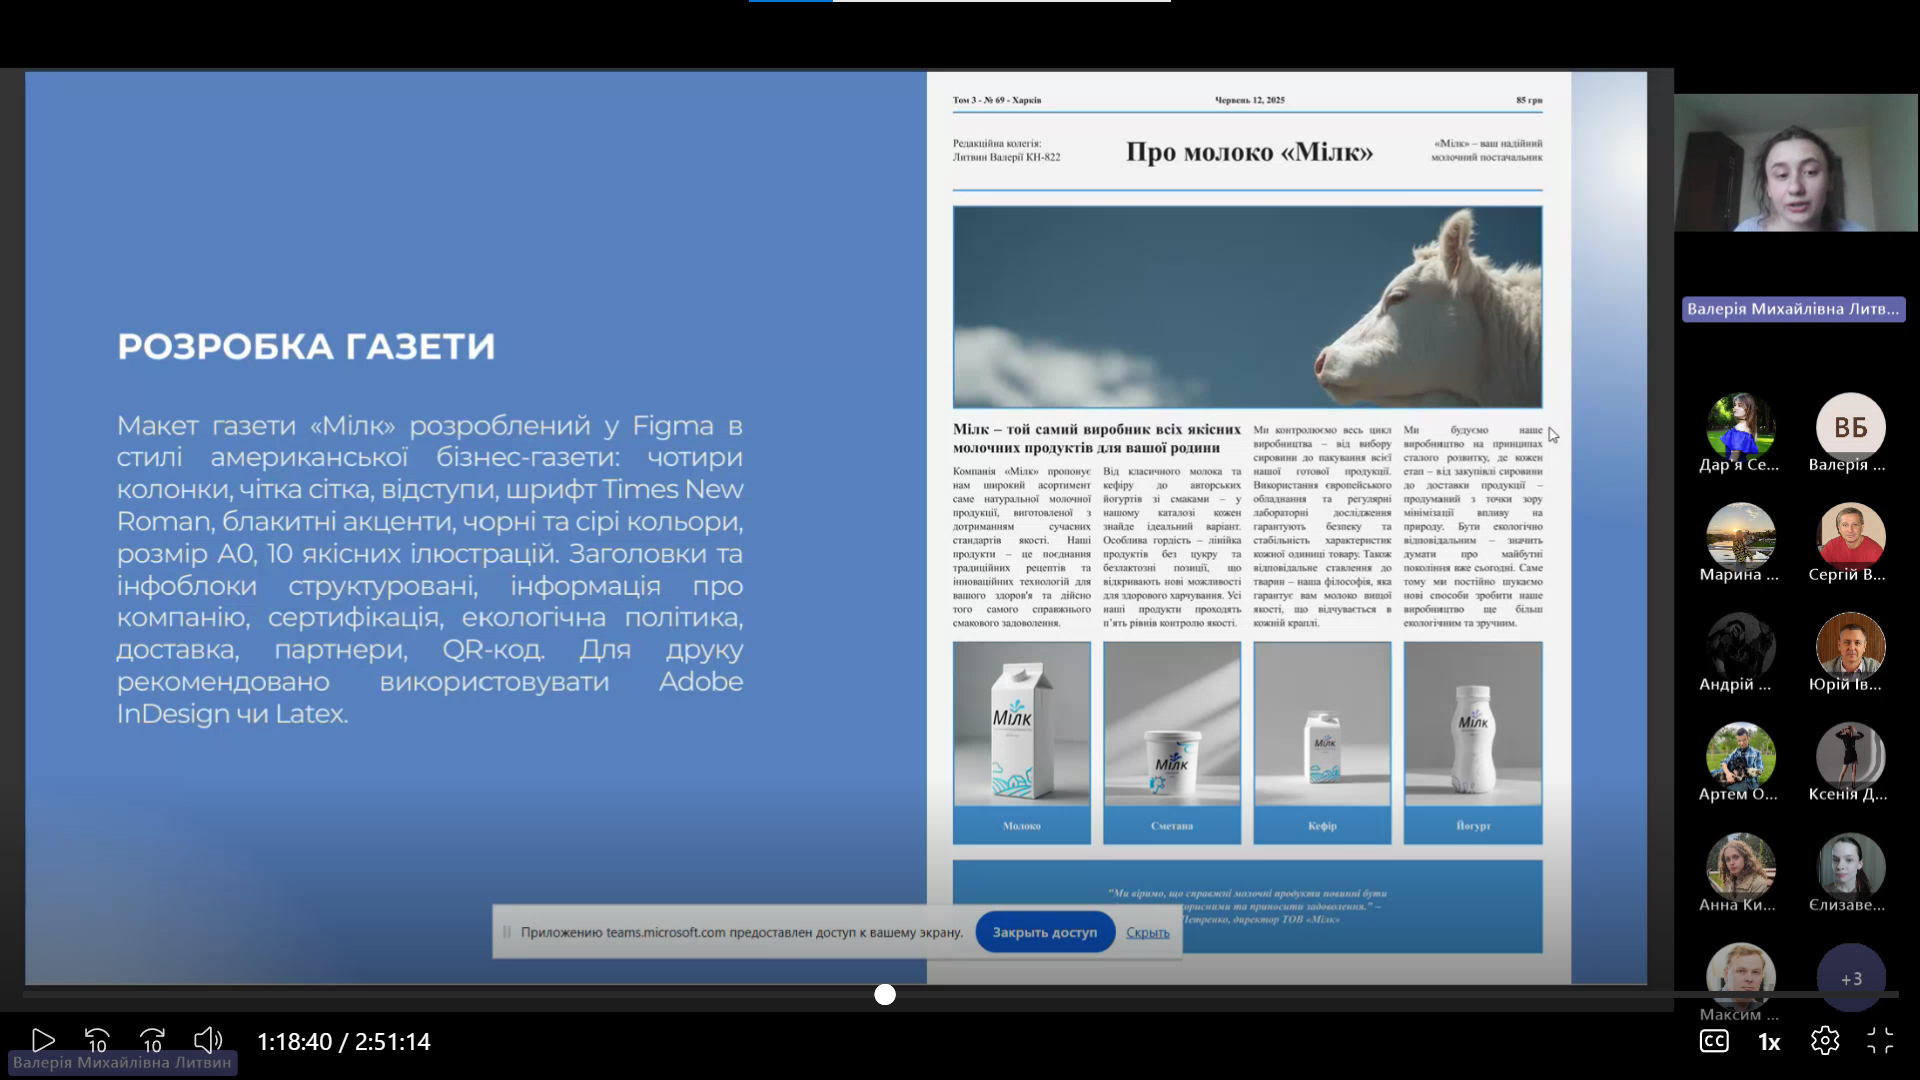Click the 'Закрыть доступ' button

[x=1045, y=932]
